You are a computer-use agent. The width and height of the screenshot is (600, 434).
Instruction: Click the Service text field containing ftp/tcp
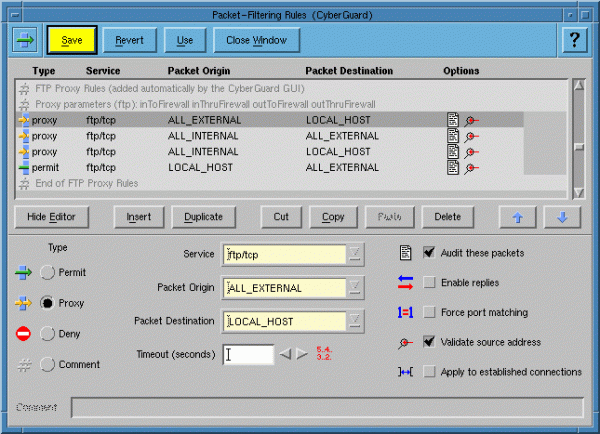(x=284, y=255)
